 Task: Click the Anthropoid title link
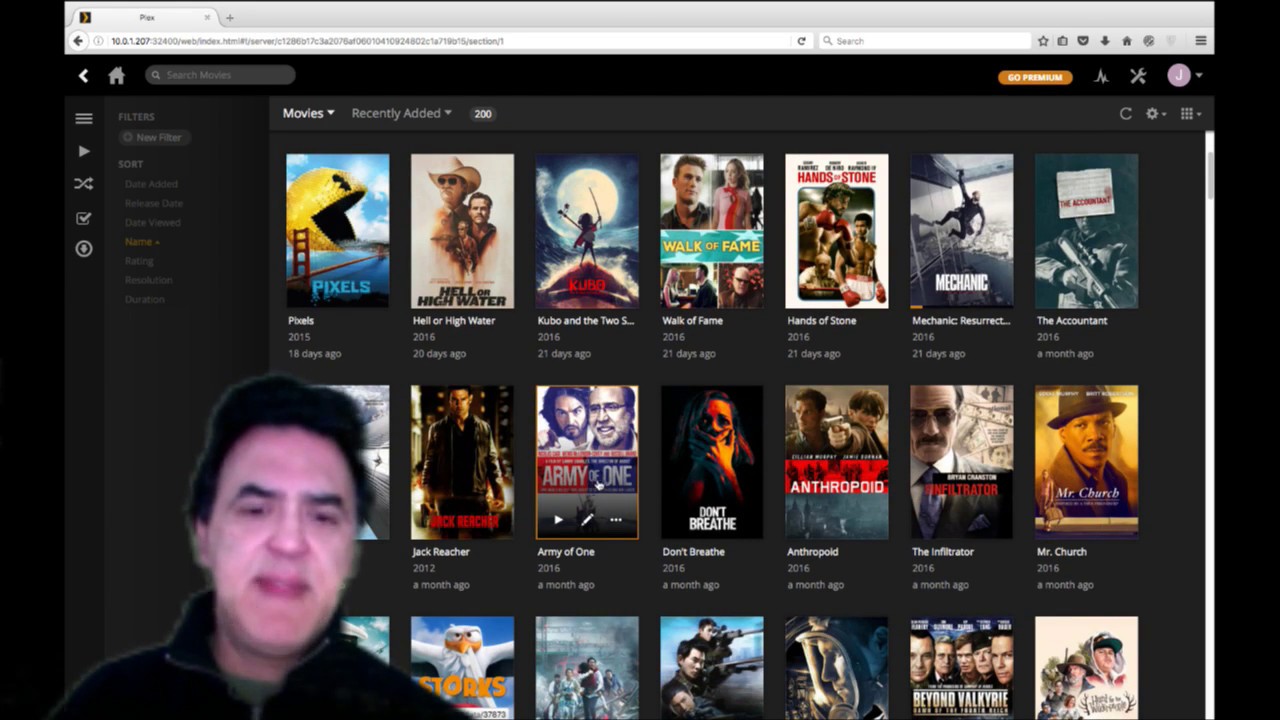[813, 552]
